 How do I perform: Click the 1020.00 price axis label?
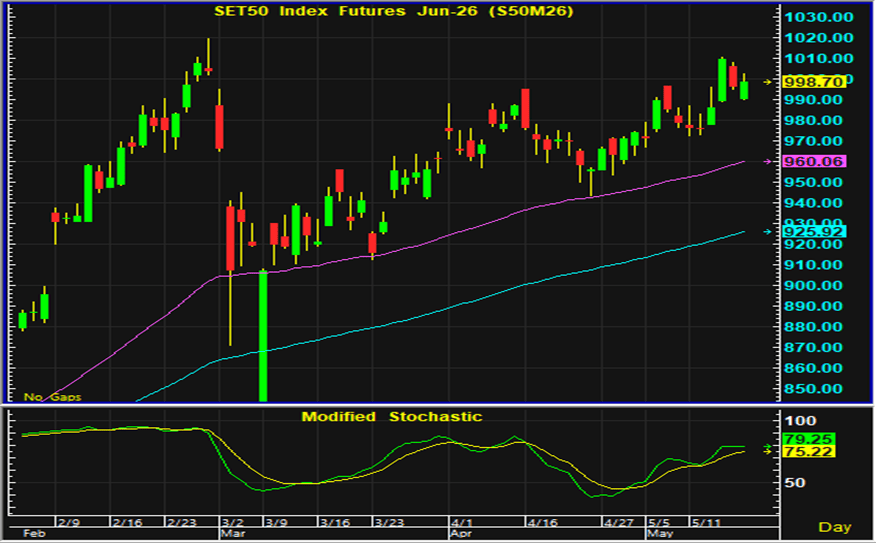point(819,38)
